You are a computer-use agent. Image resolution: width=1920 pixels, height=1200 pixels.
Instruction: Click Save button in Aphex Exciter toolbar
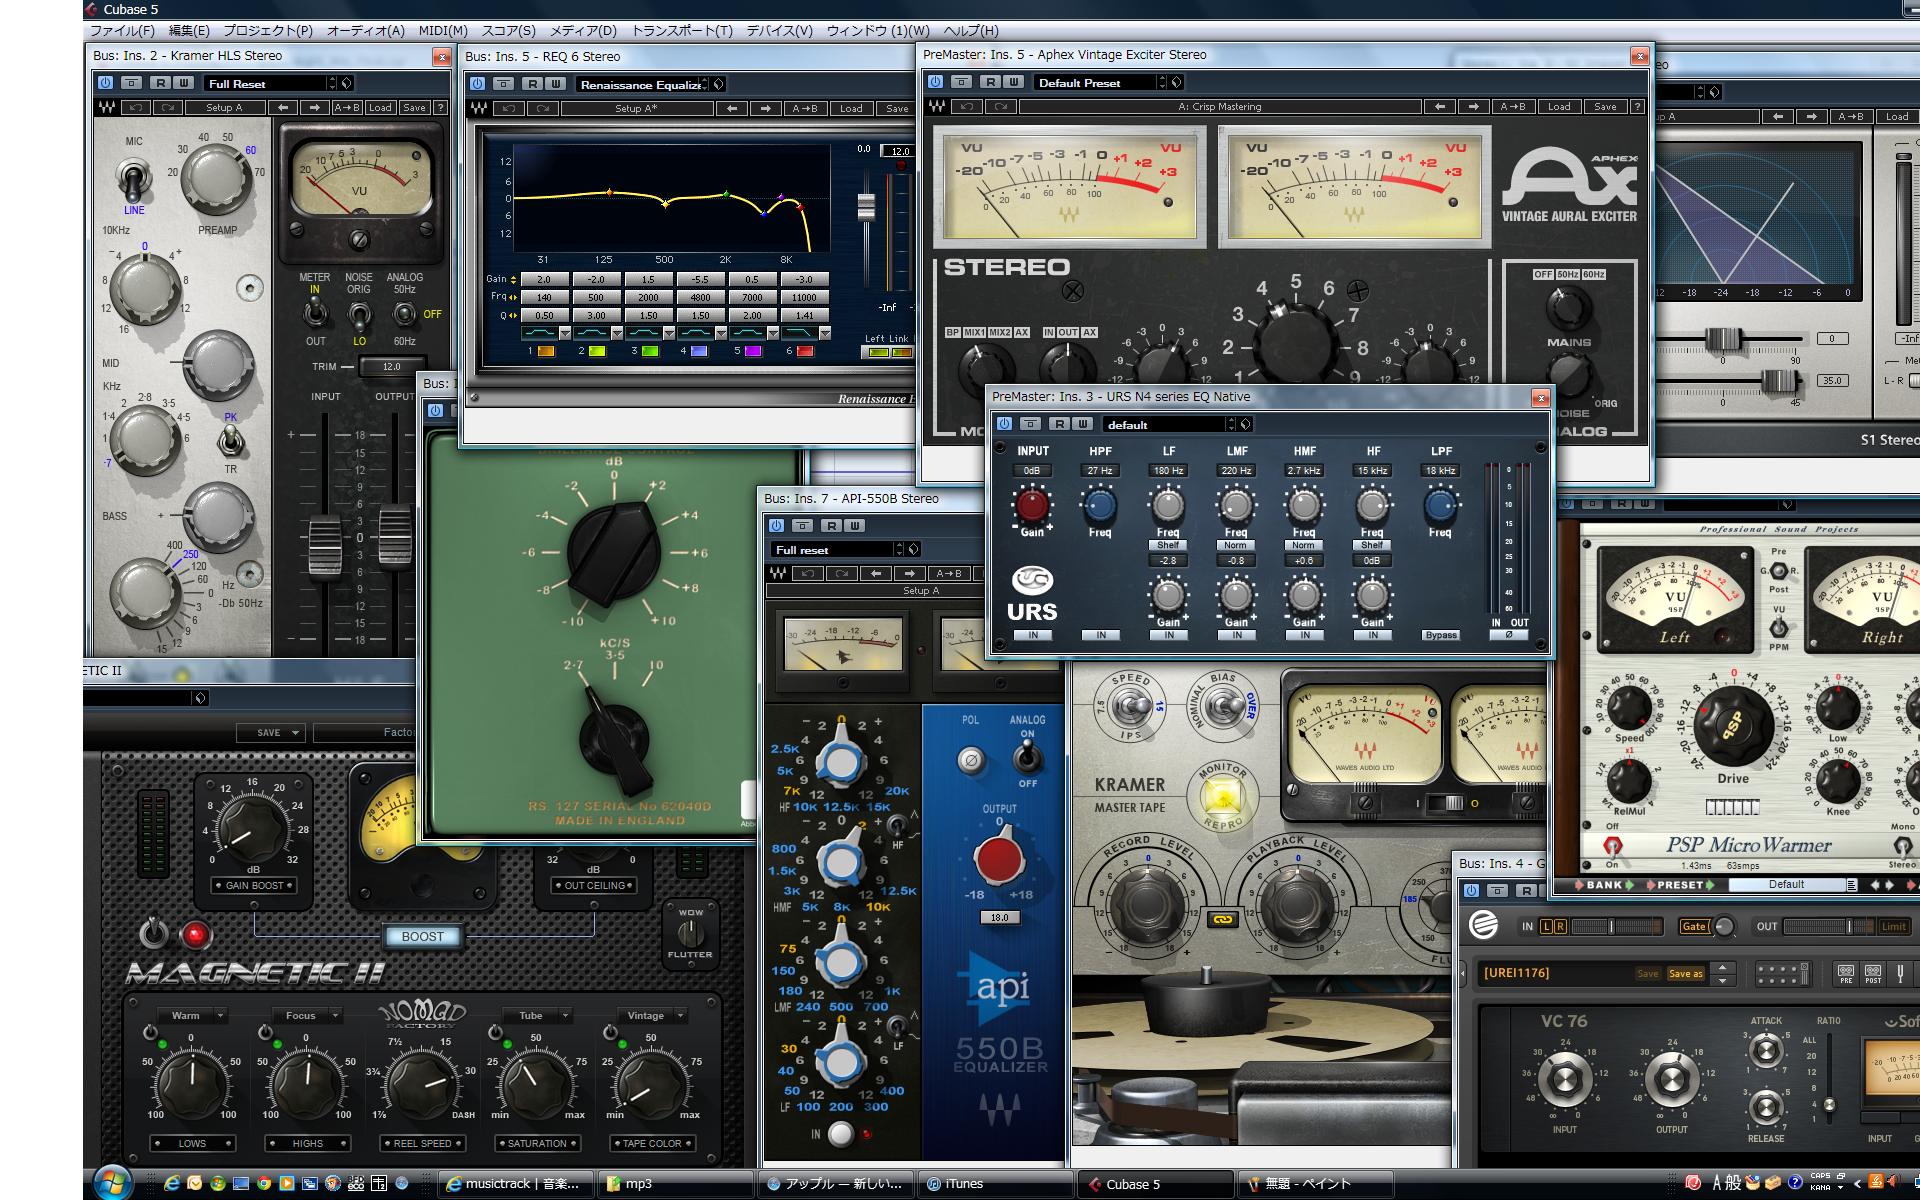point(1605,106)
